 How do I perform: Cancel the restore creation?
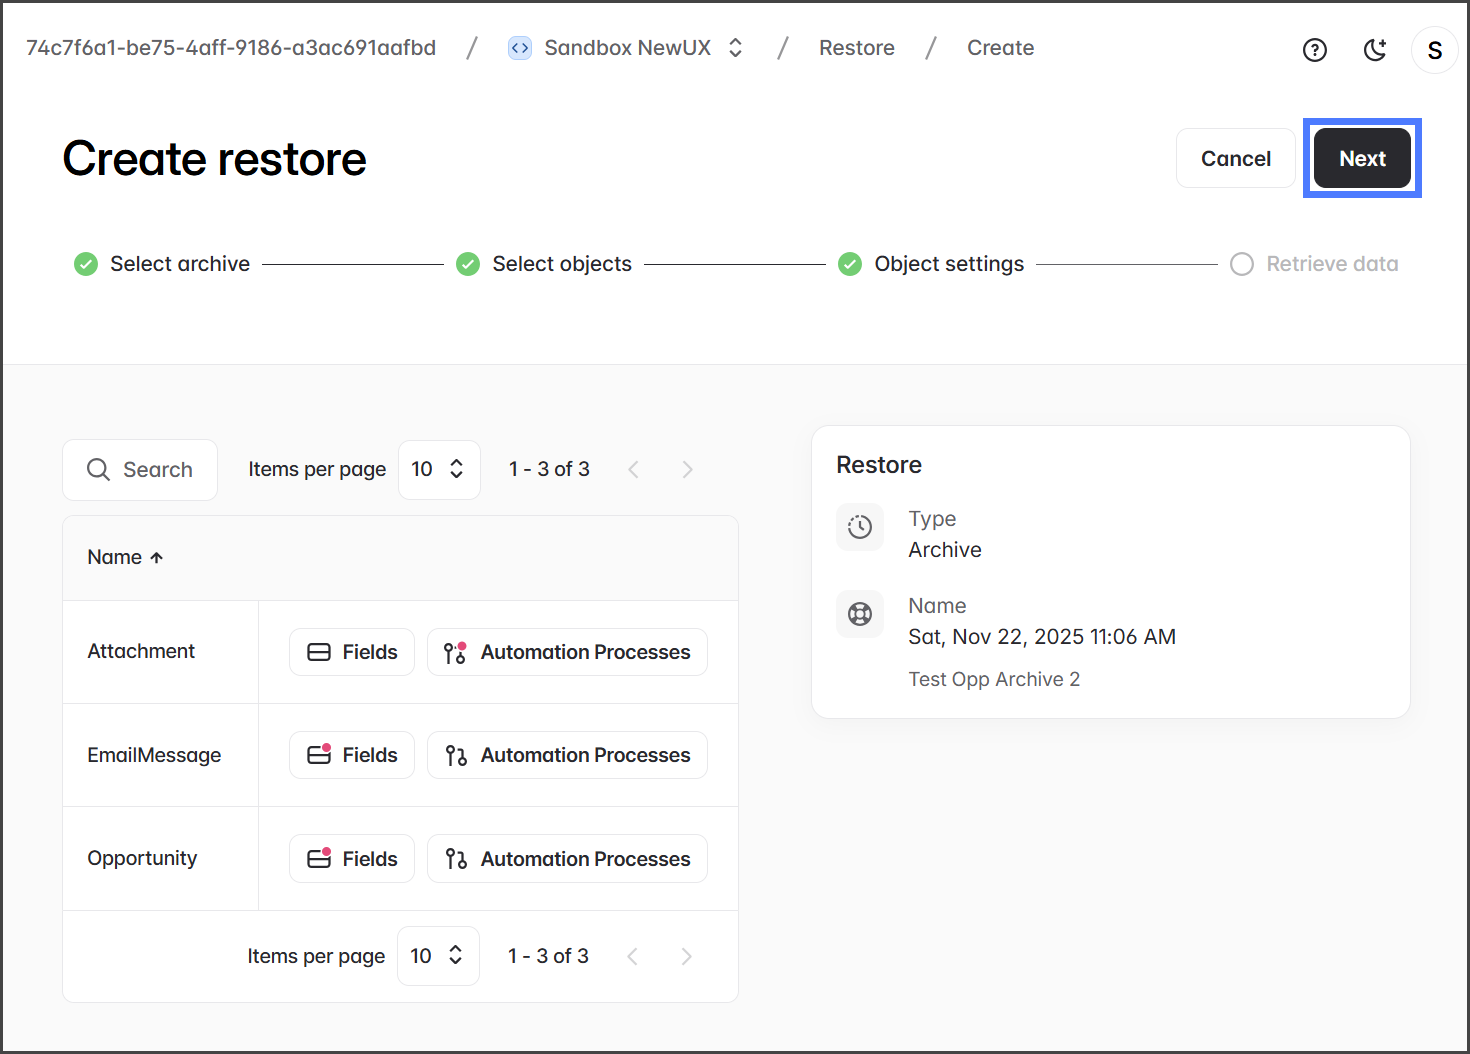[x=1235, y=158]
